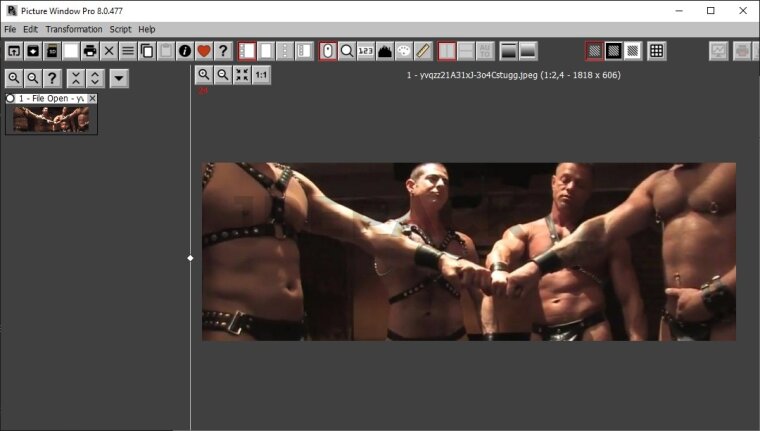Click the Print icon in the toolbar
The height and width of the screenshot is (431, 760).
[90, 51]
